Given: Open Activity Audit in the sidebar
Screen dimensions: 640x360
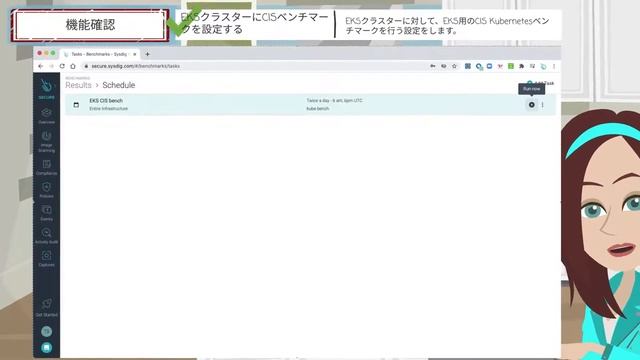Looking at the screenshot, I should (x=46, y=236).
